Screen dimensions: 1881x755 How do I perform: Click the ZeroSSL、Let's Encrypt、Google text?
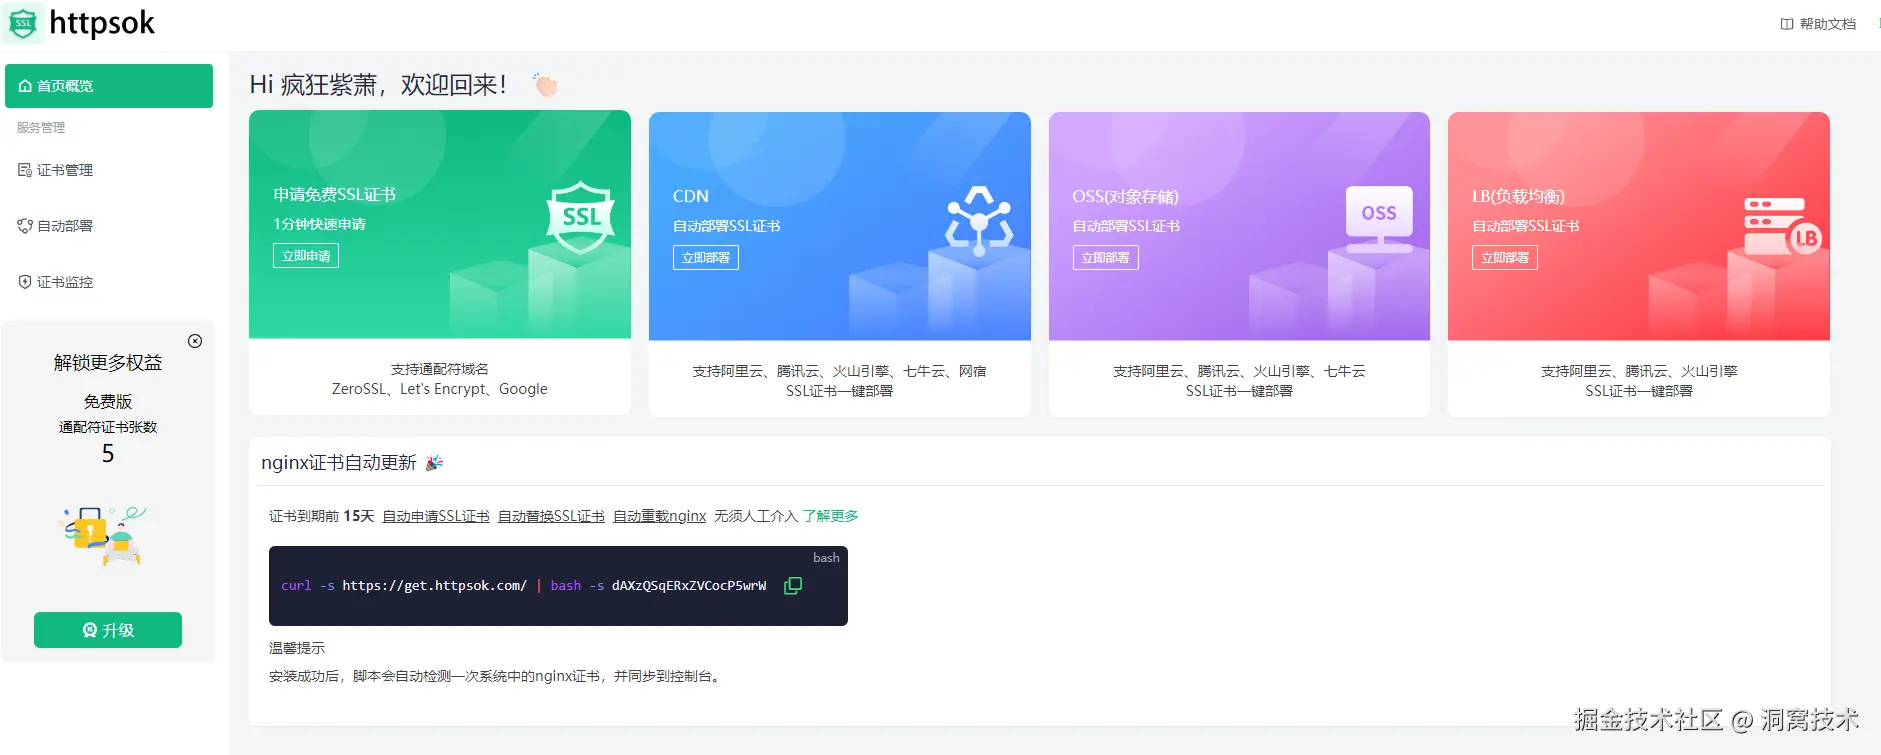440,389
